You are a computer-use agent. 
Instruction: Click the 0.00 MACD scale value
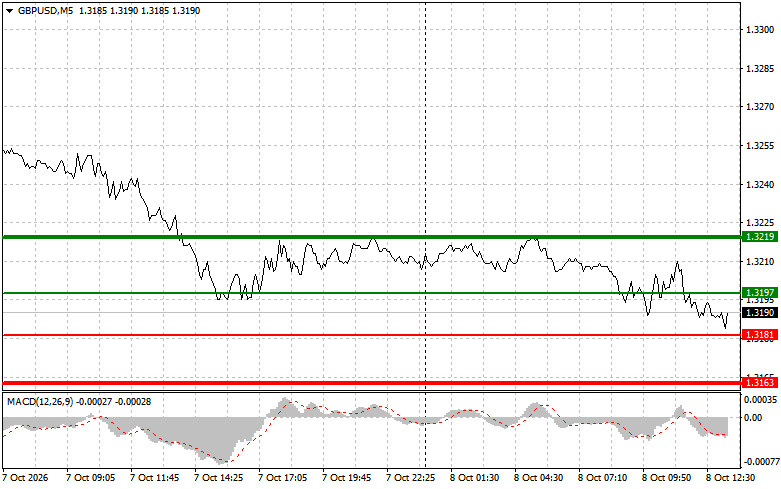(x=753, y=417)
